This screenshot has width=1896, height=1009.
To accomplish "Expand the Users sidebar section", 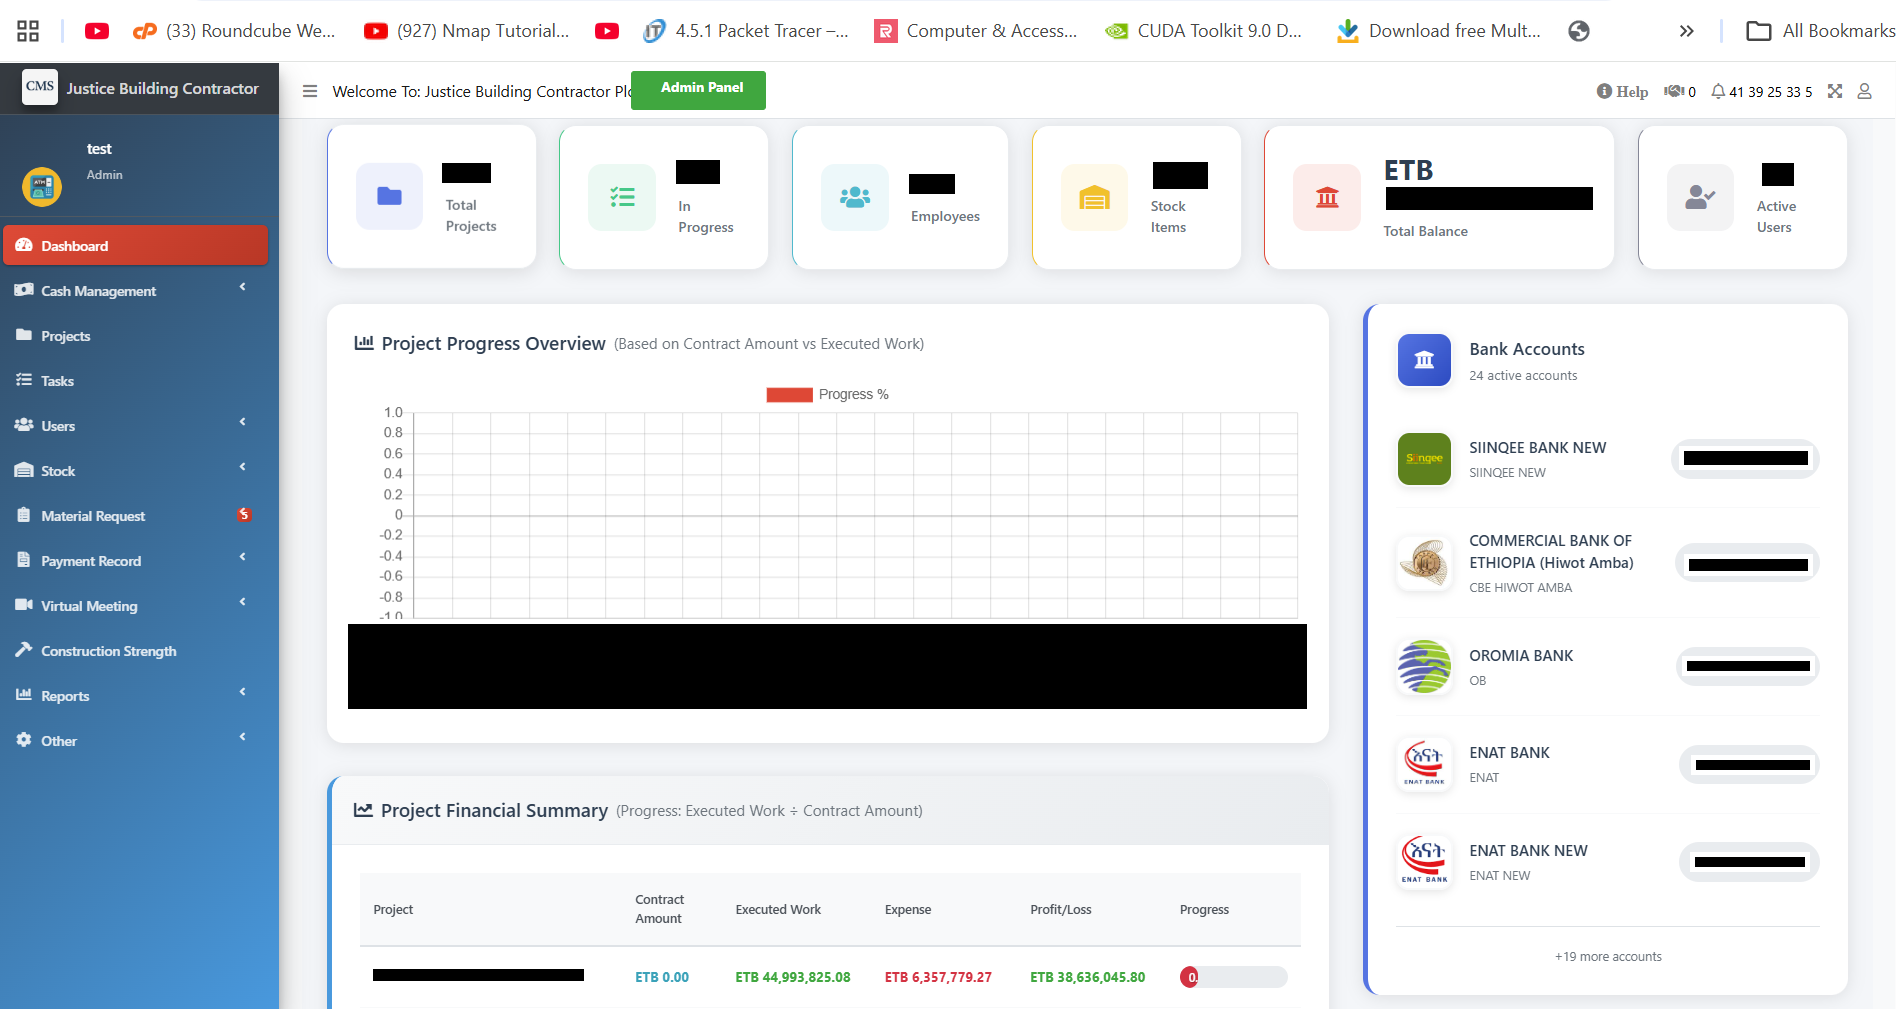I will pos(136,425).
